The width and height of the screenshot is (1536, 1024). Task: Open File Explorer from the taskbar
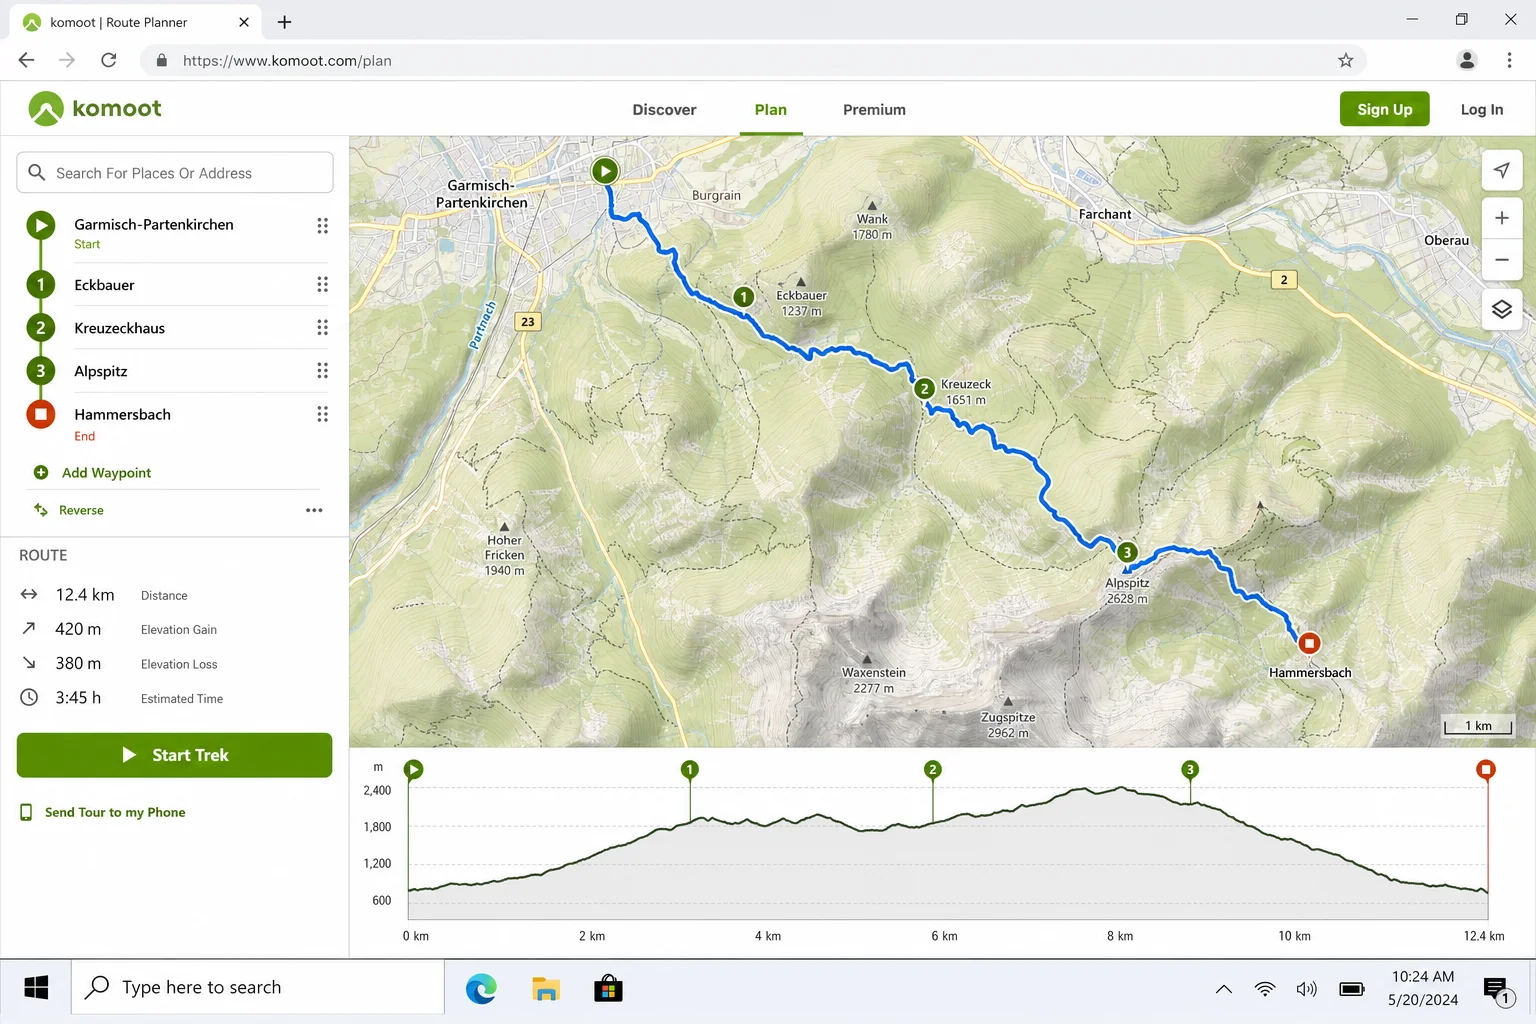click(x=545, y=989)
